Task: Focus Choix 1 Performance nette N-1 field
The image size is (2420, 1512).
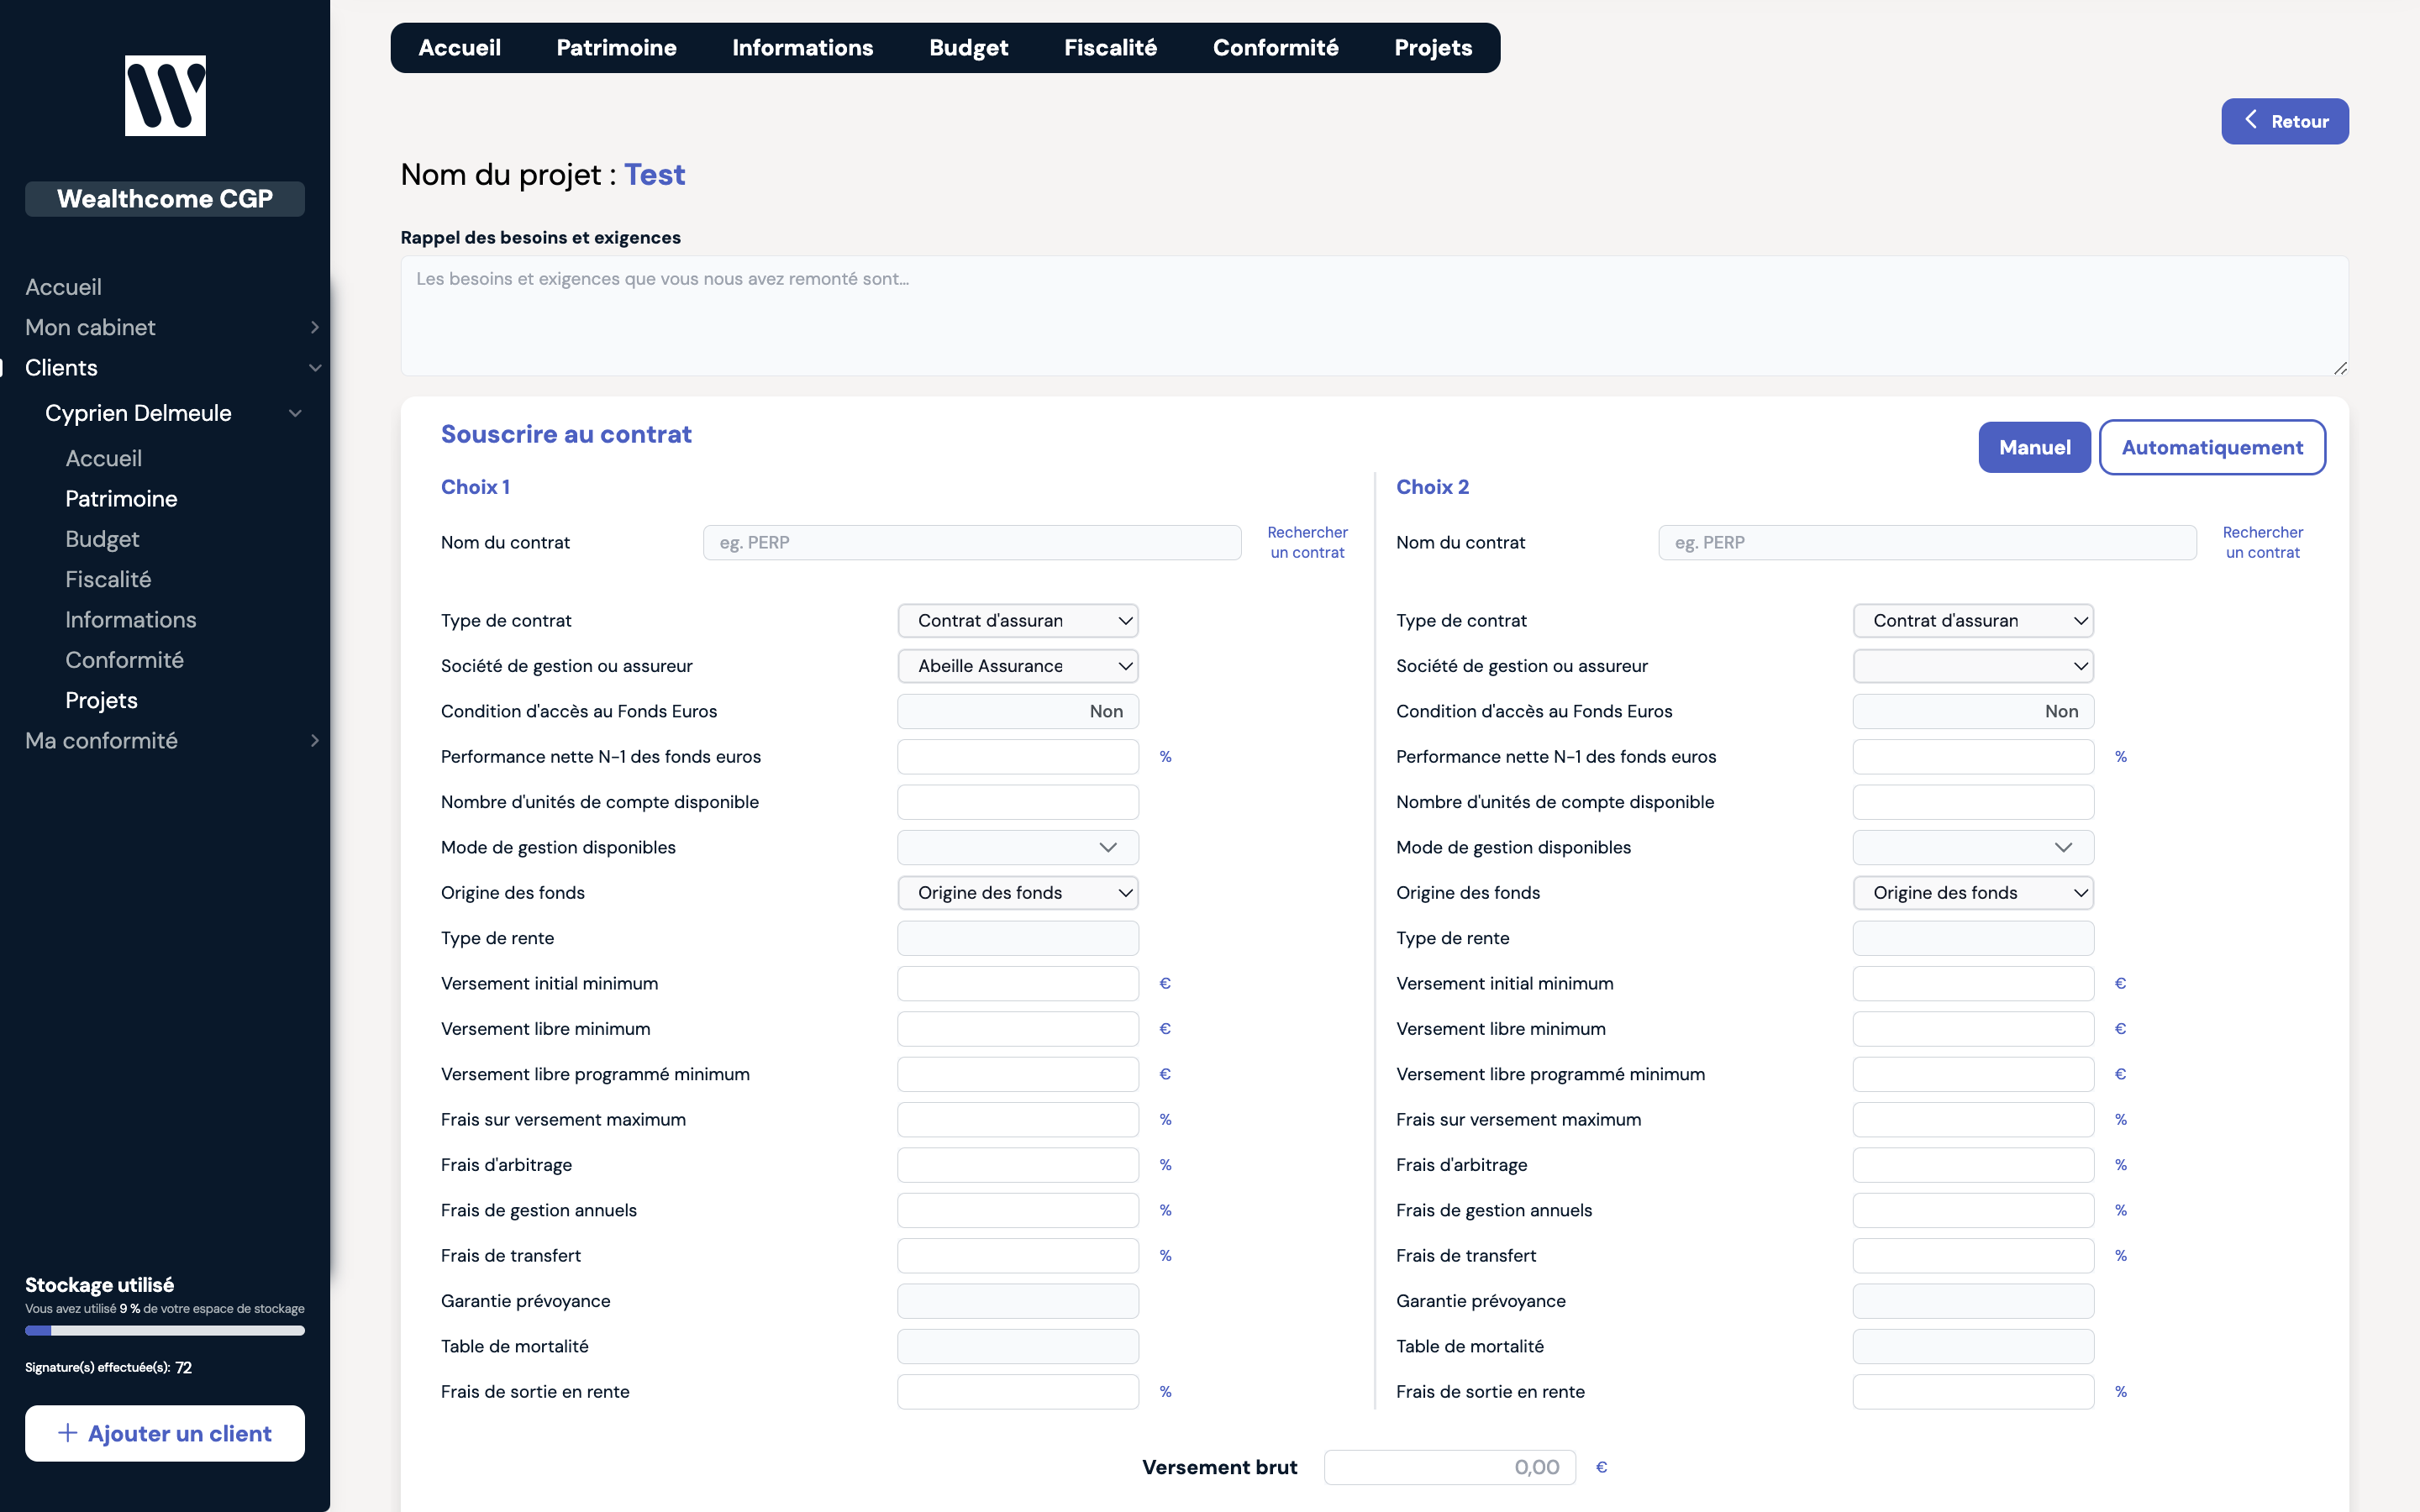Action: pos(1018,756)
